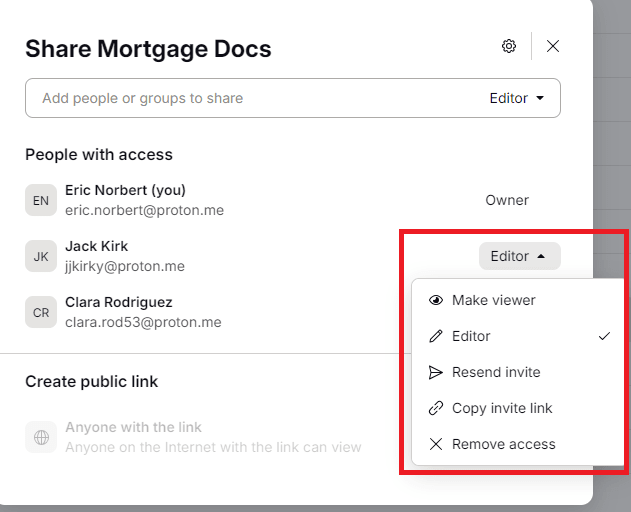Click the JK avatar of Jack Kirk
The height and width of the screenshot is (512, 631).
pyautogui.click(x=41, y=256)
